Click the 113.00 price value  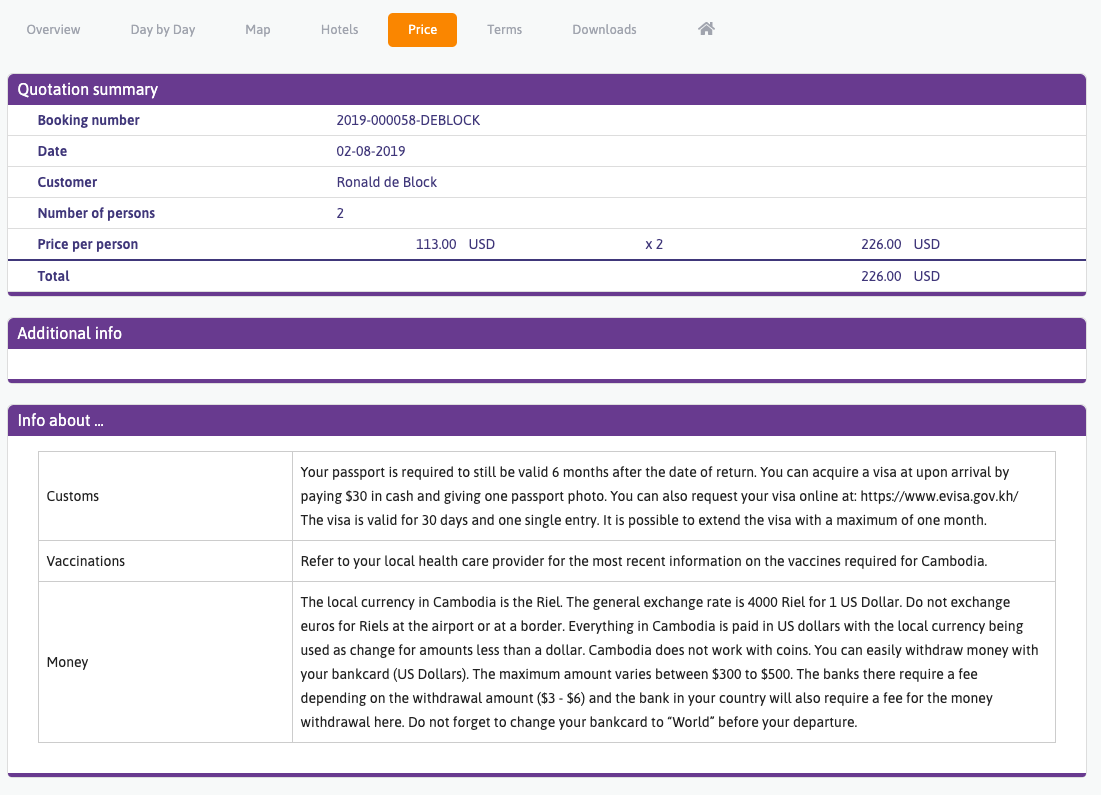(x=435, y=244)
